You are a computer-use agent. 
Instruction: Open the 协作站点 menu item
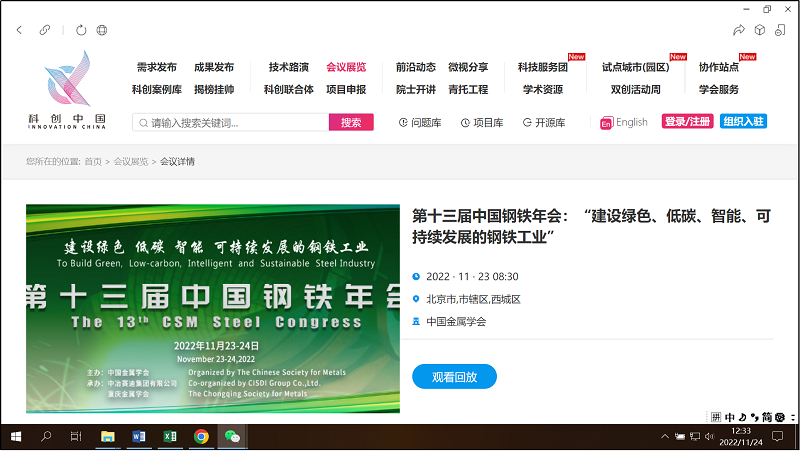719,67
